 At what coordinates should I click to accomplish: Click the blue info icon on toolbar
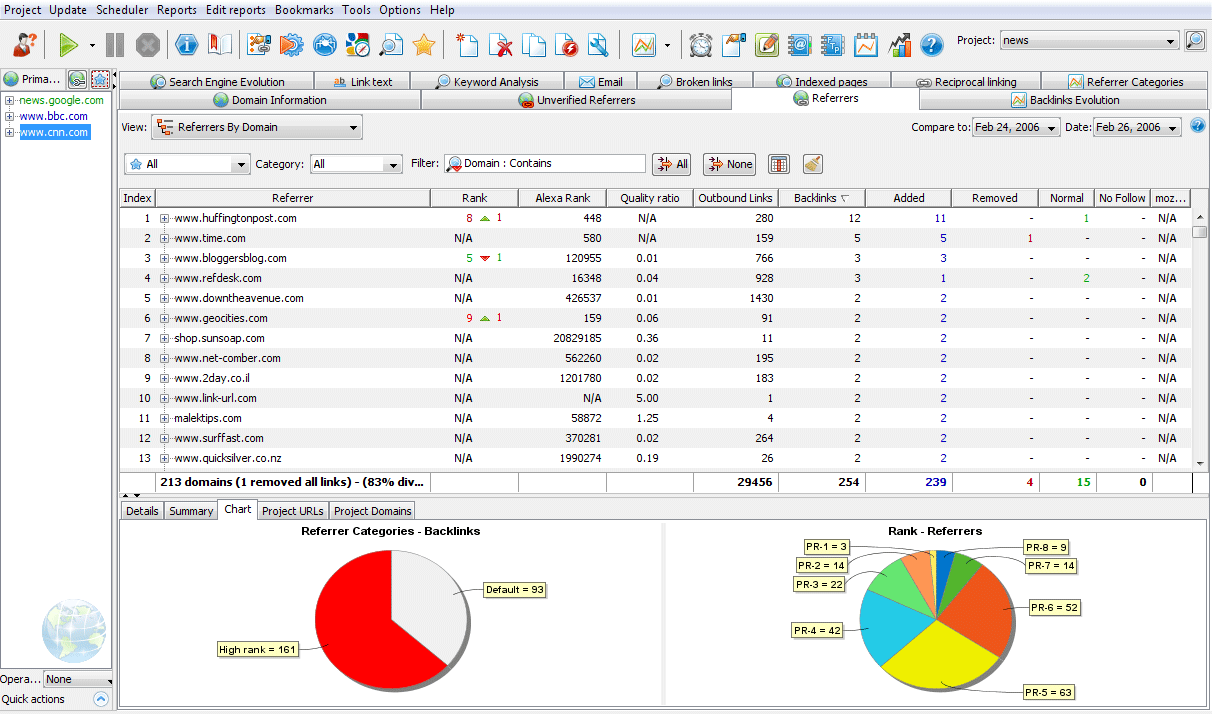coord(187,45)
